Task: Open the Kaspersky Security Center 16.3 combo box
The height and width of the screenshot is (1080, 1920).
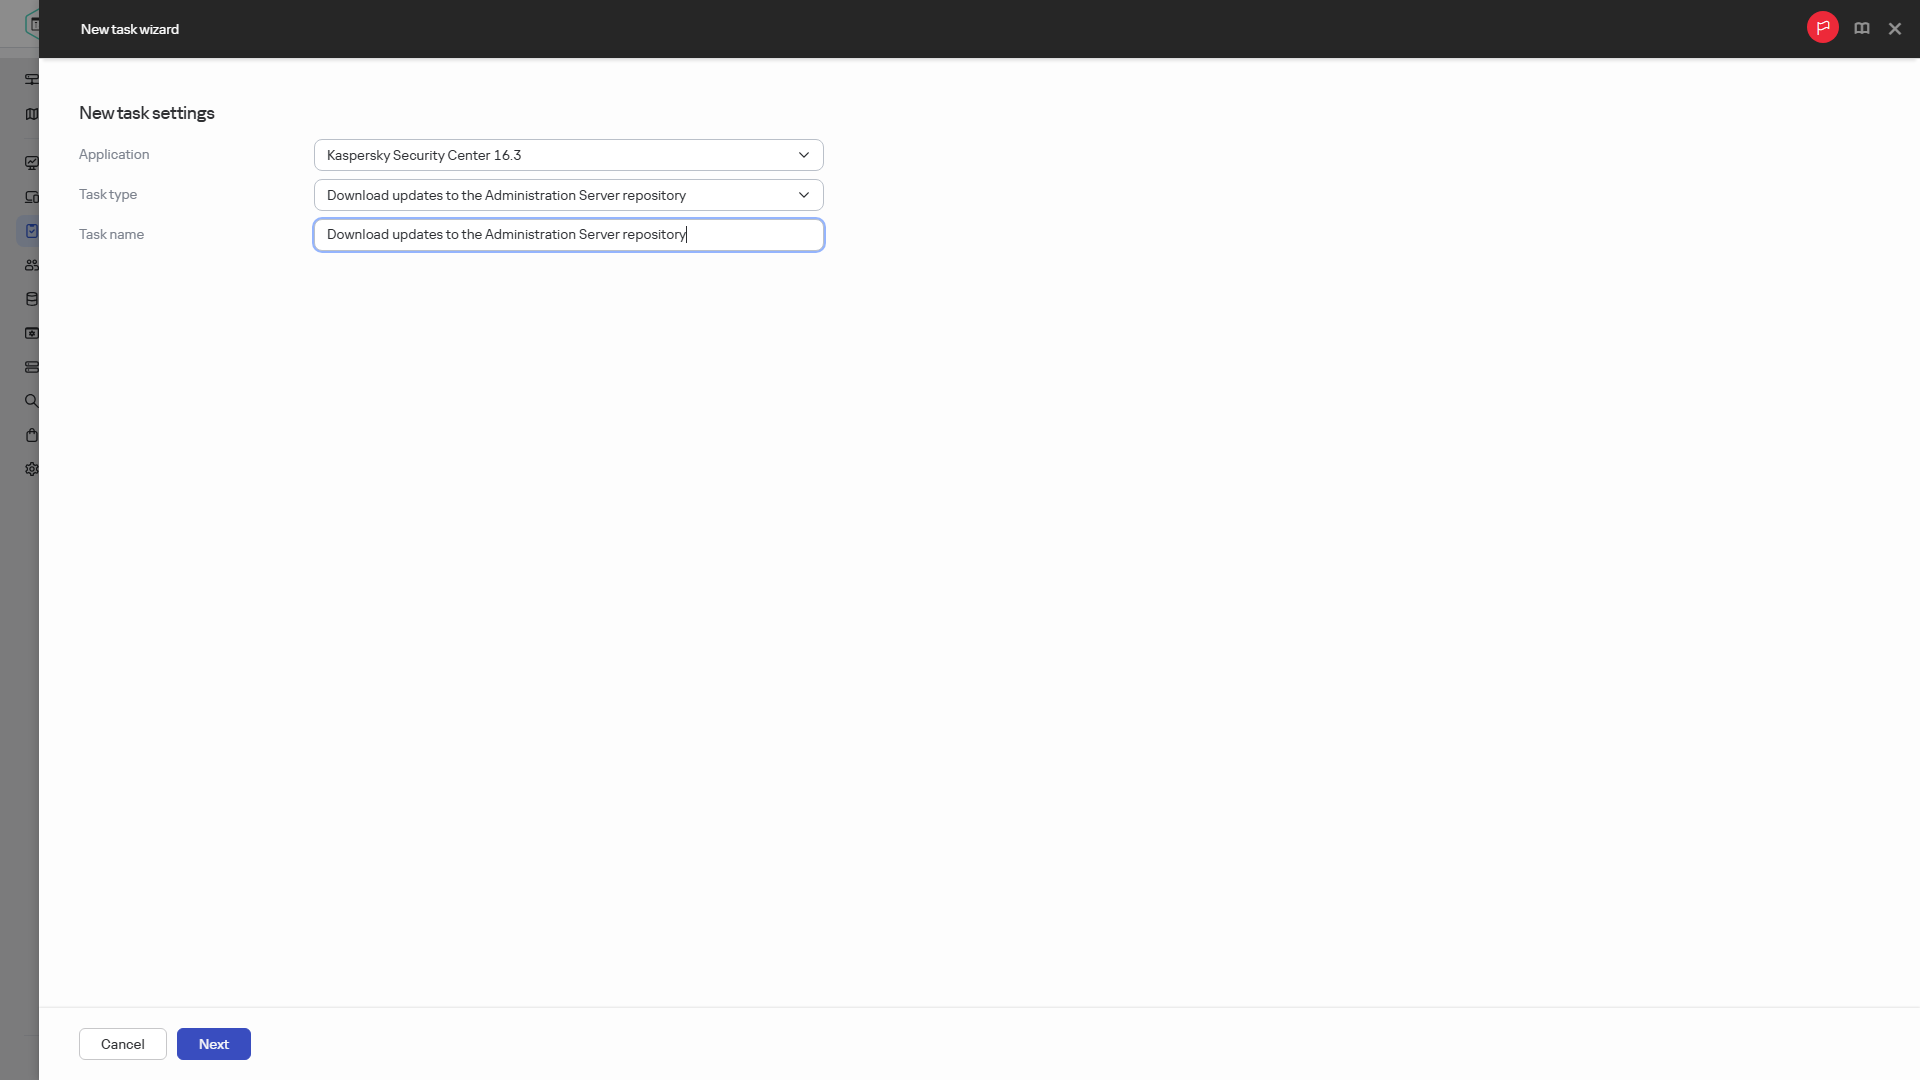Action: click(x=568, y=155)
